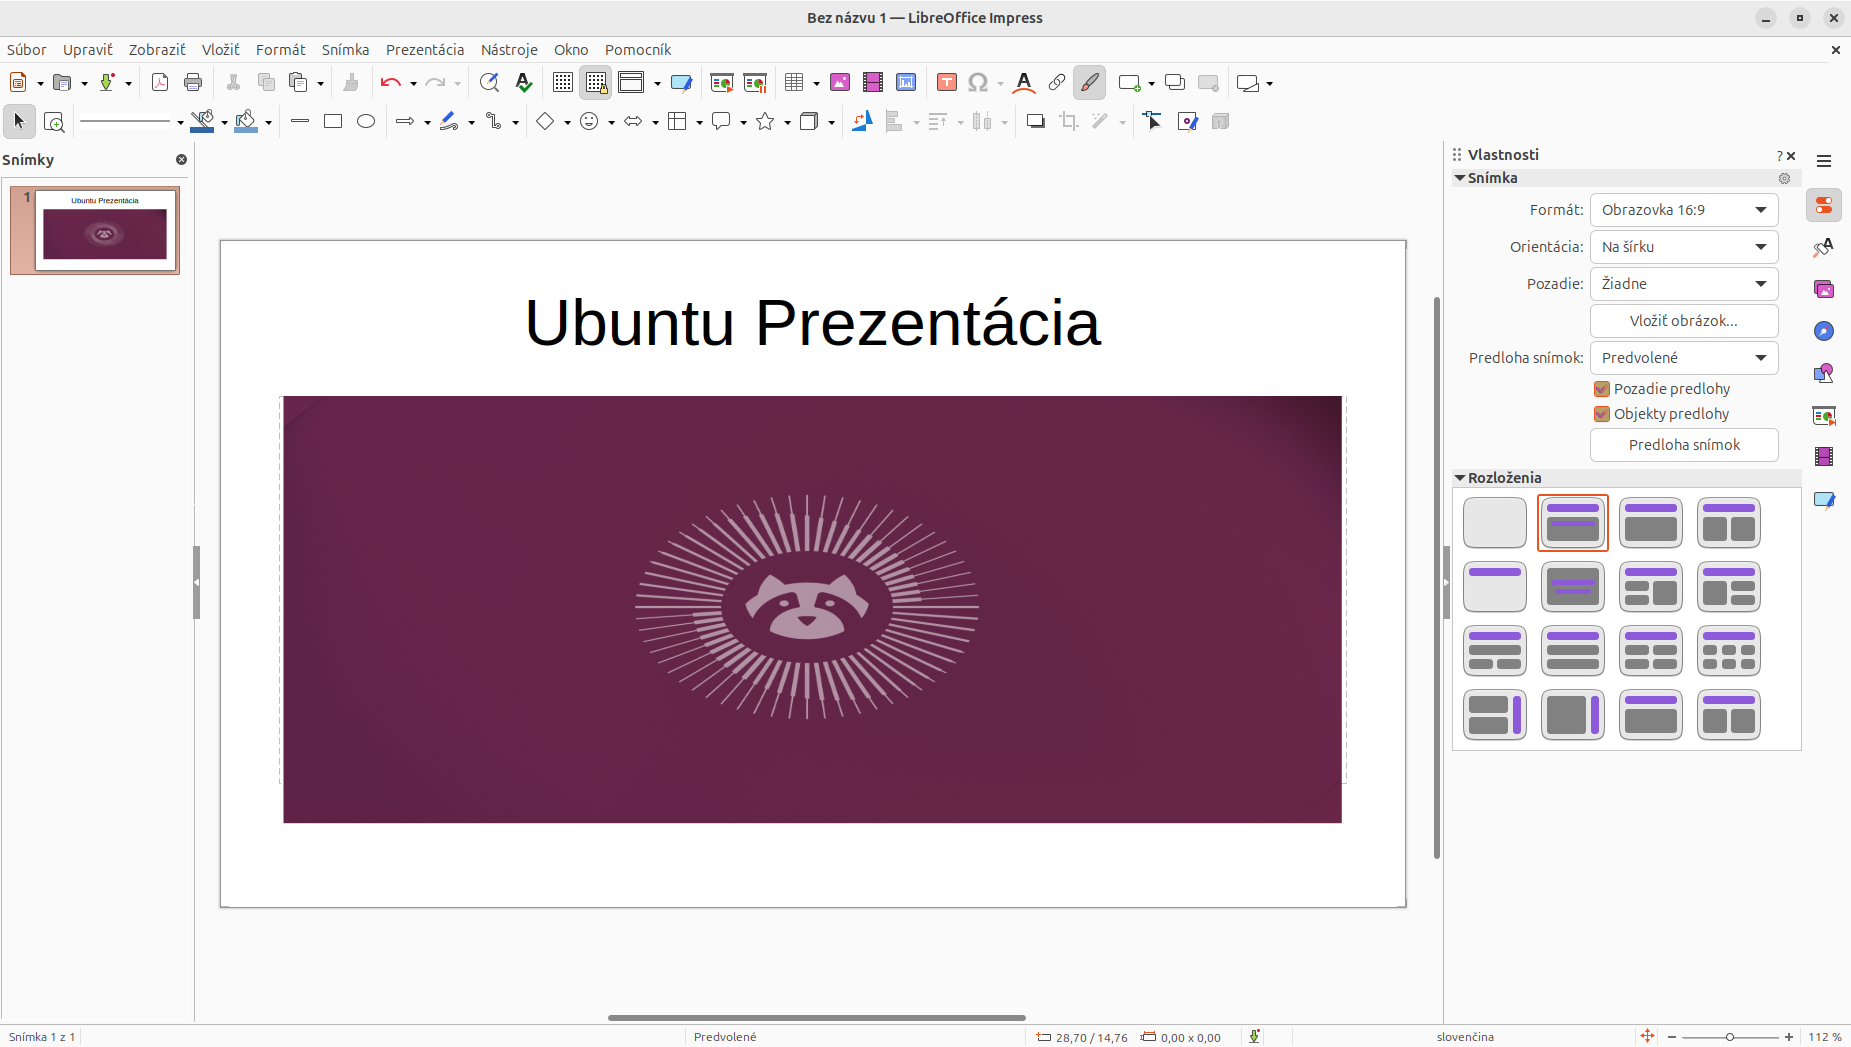The height and width of the screenshot is (1047, 1851).
Task: Open the Orientácia dropdown Na šírku
Action: click(1684, 247)
